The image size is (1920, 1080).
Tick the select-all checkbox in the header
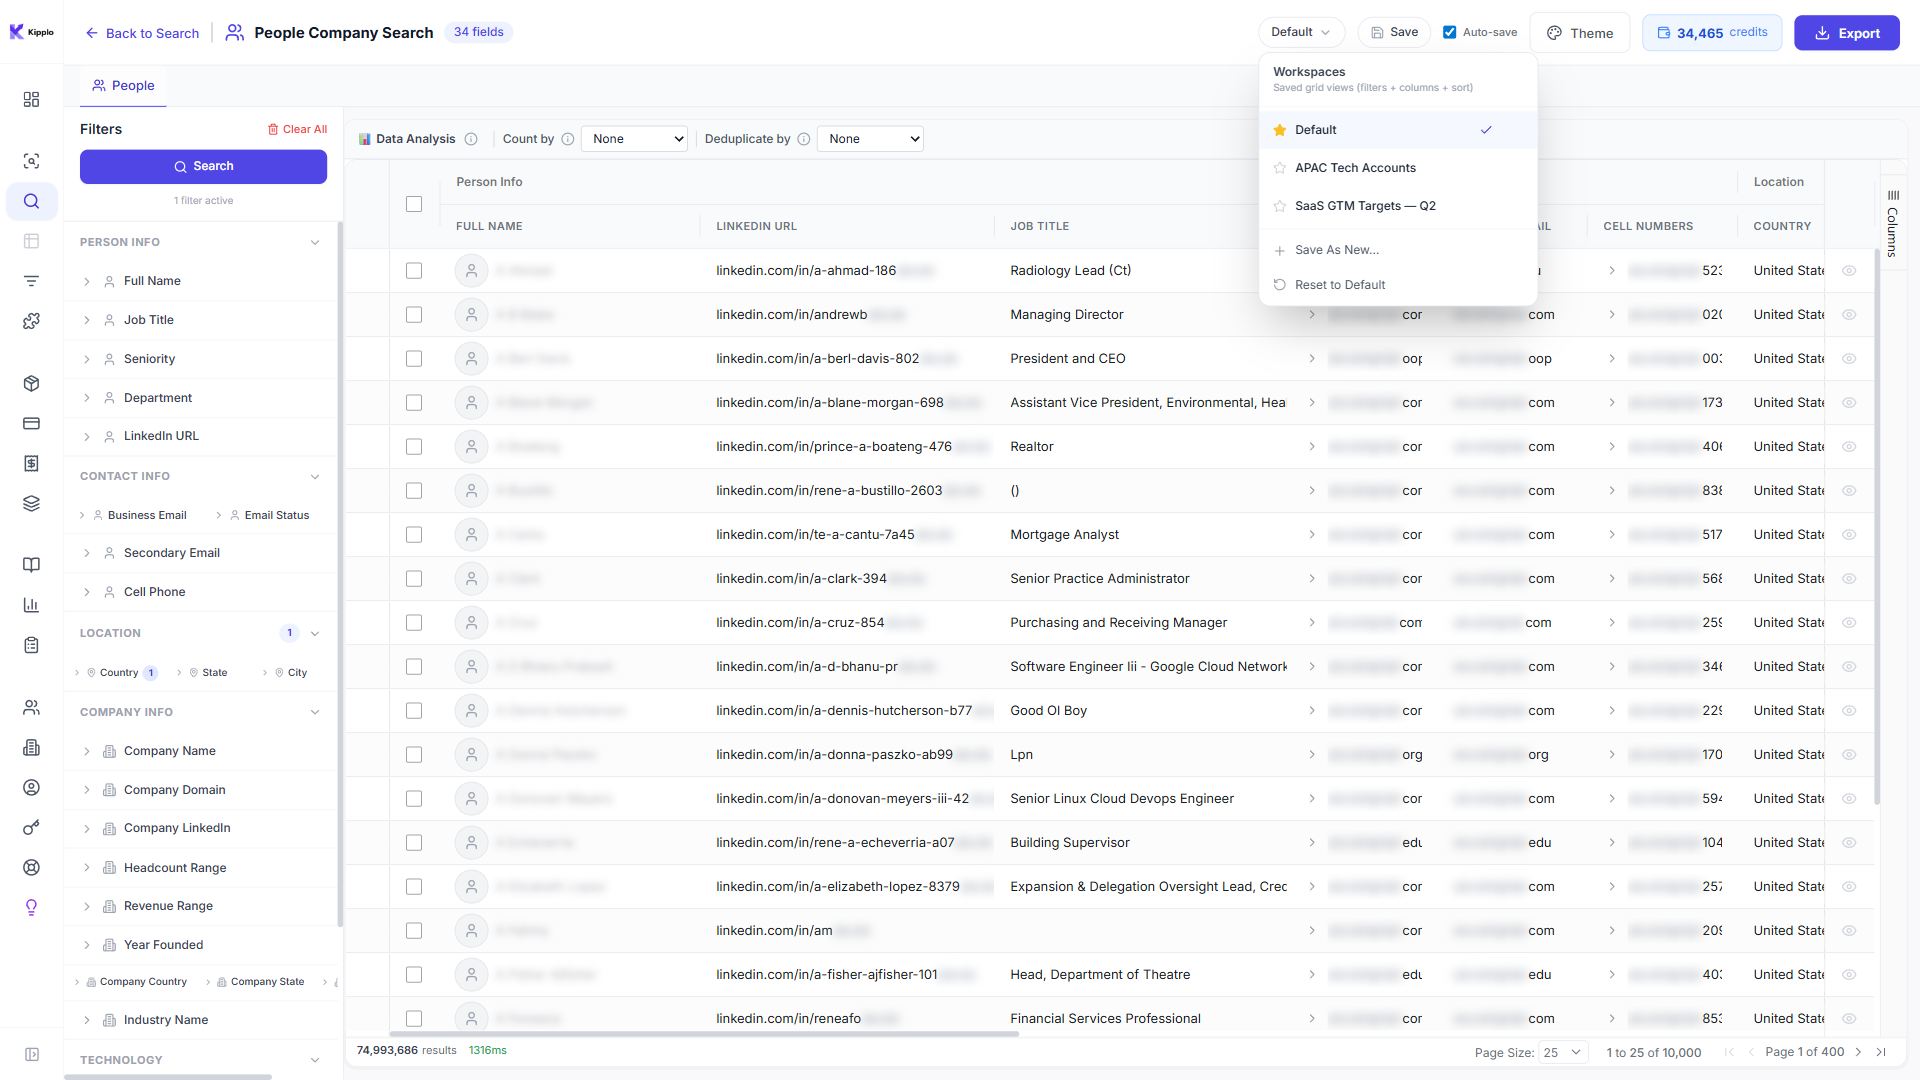click(x=414, y=204)
